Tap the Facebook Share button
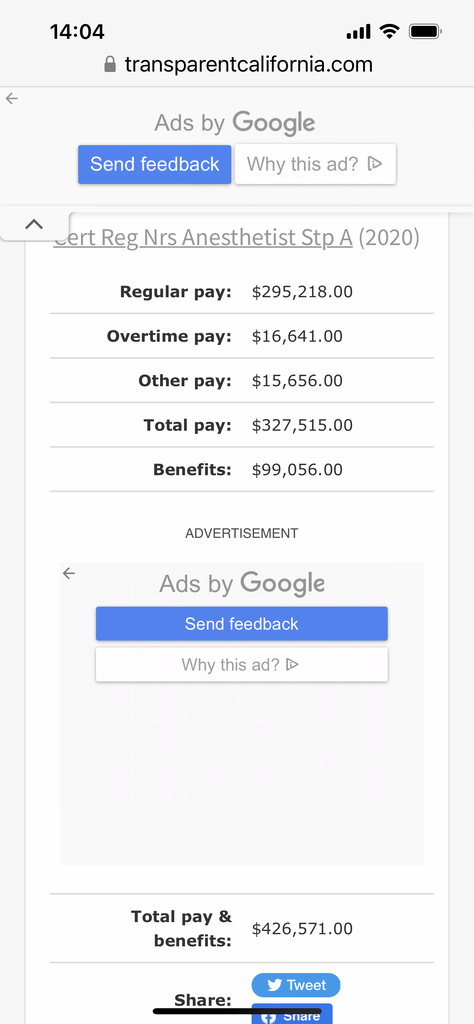 (x=292, y=1014)
